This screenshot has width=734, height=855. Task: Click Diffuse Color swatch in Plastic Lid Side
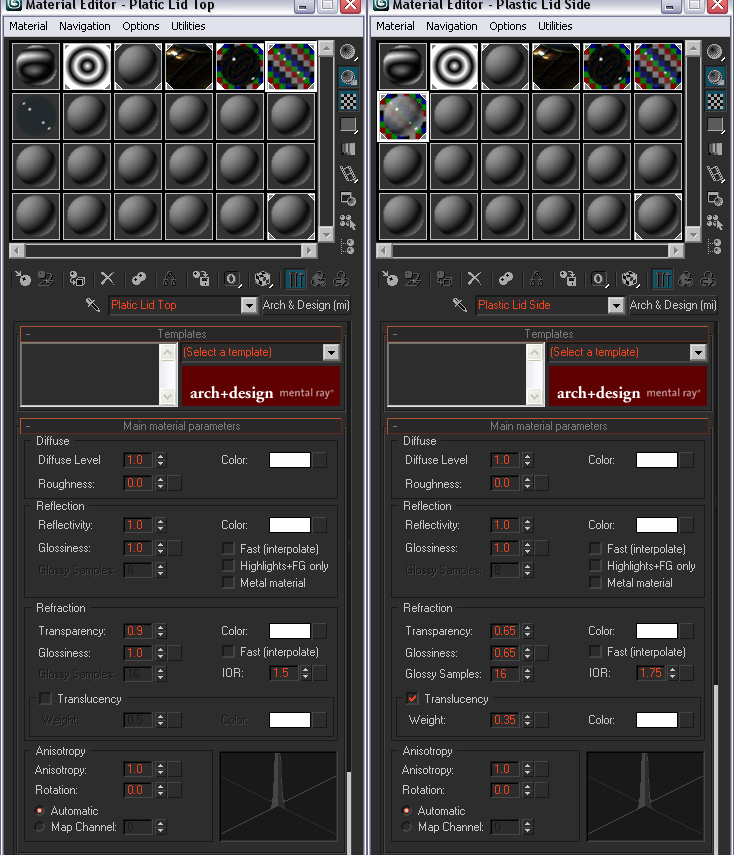[656, 460]
